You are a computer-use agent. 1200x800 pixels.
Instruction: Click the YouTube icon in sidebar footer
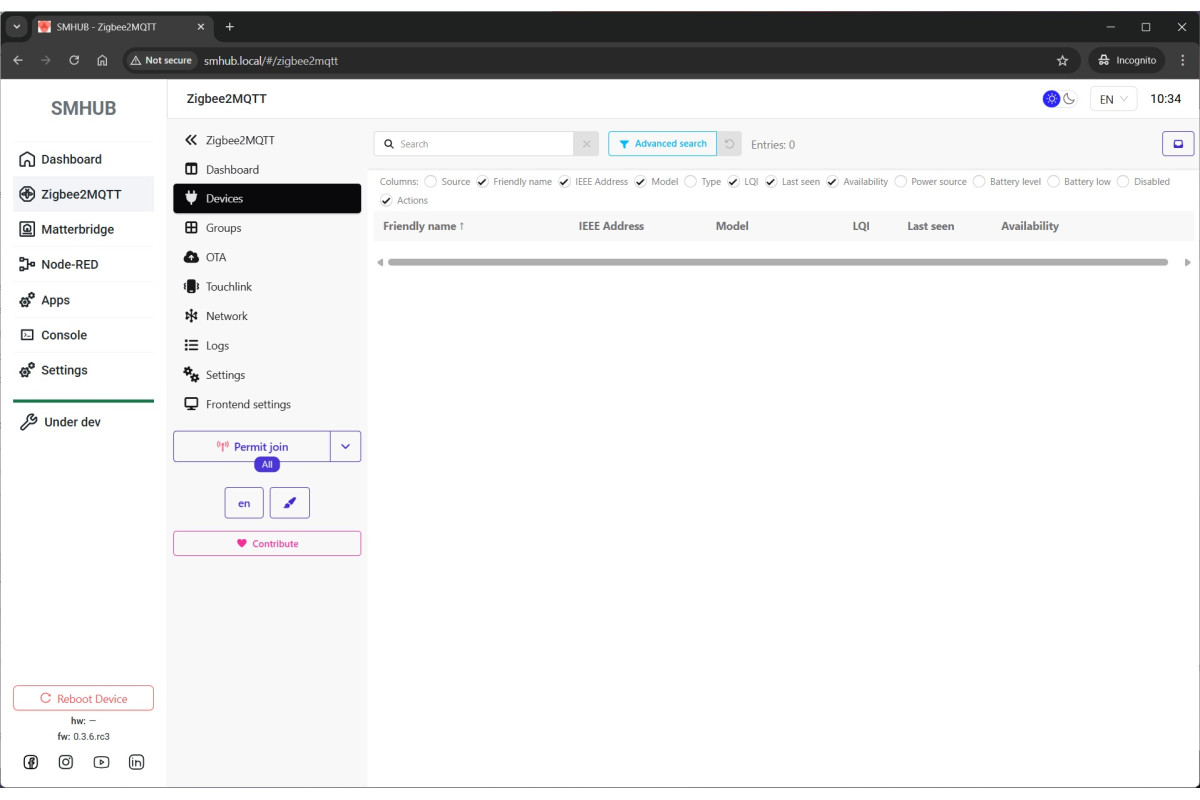(101, 762)
